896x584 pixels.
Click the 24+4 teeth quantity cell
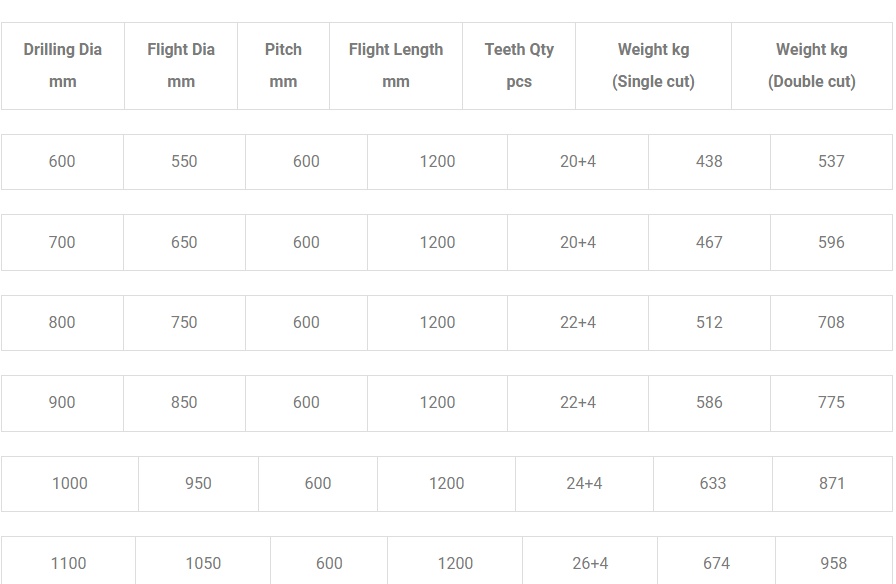584,483
